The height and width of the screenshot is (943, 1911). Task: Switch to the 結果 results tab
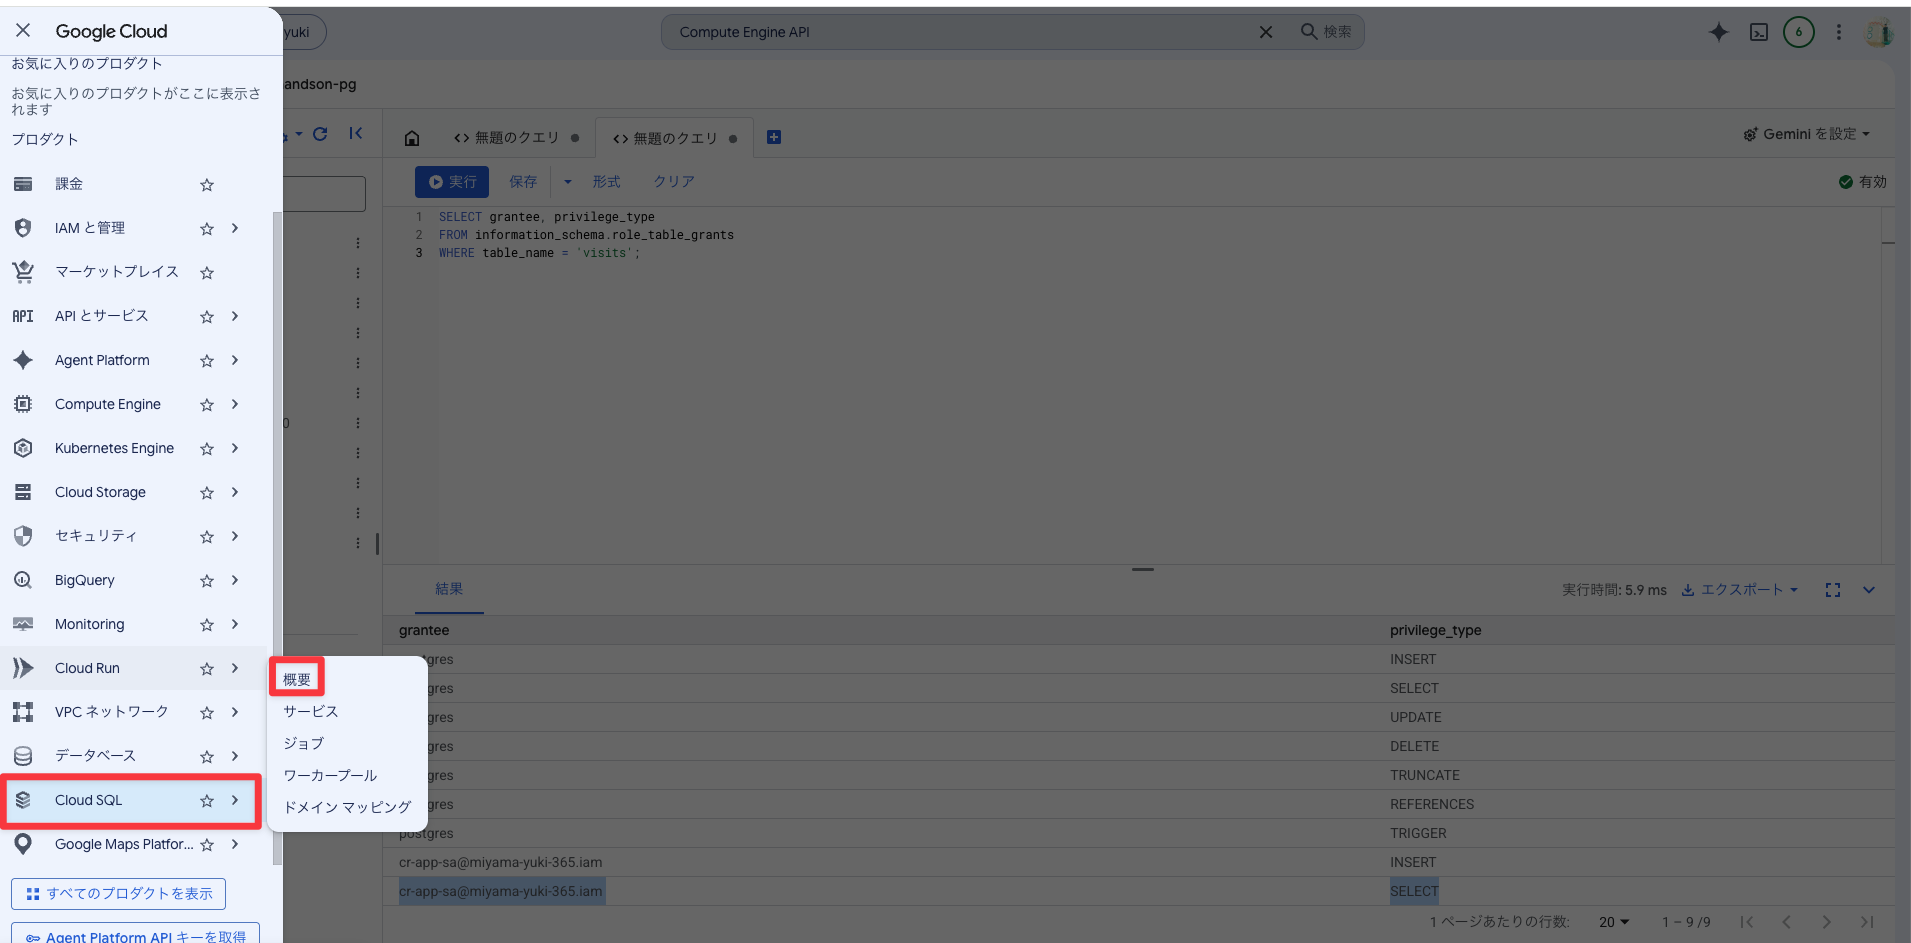(x=449, y=590)
